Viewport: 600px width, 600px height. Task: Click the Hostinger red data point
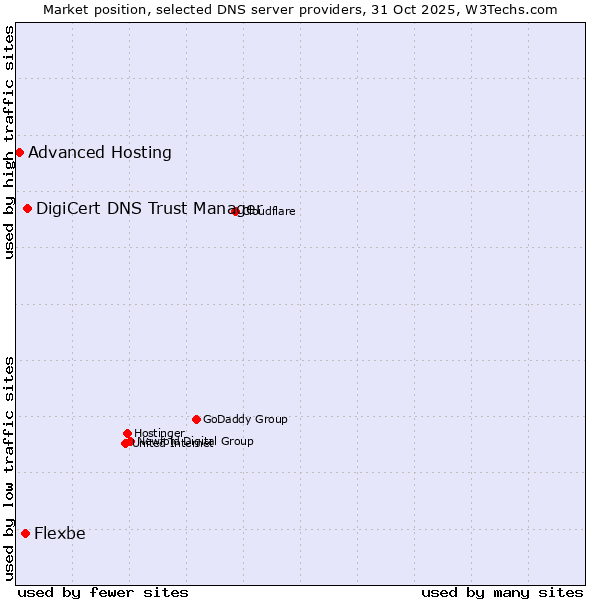tap(127, 433)
